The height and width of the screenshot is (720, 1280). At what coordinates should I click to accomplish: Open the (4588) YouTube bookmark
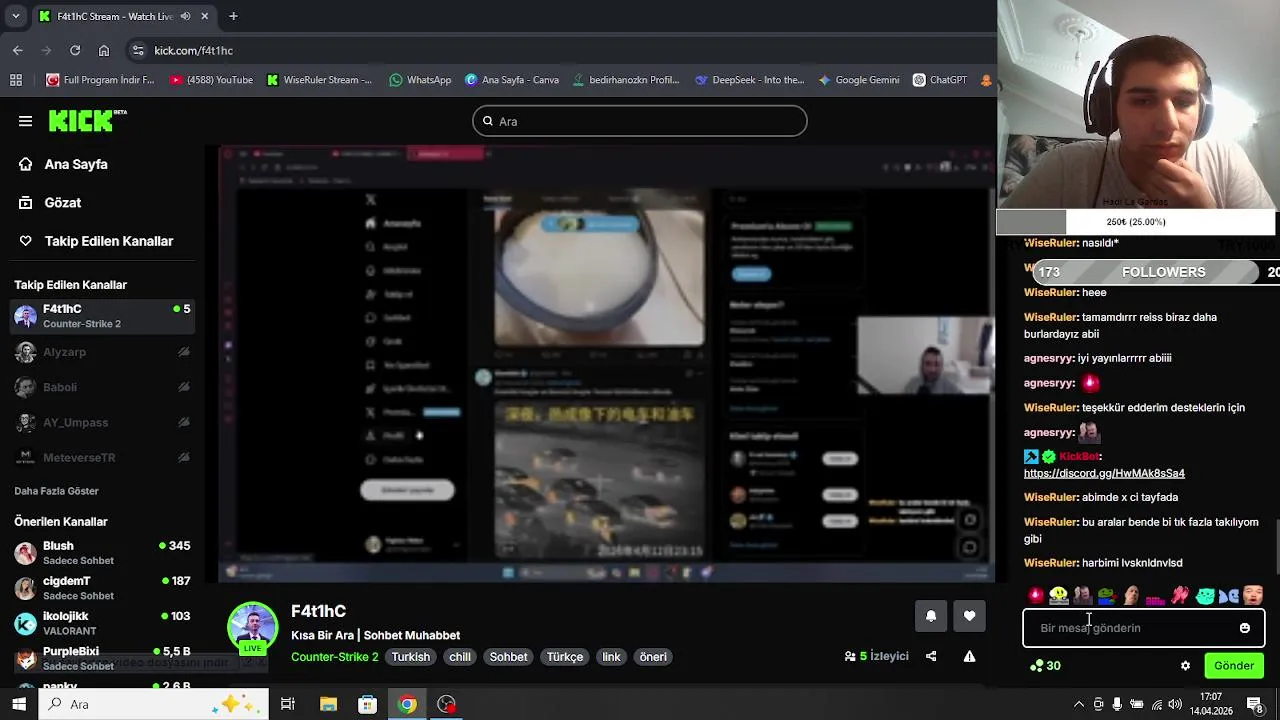211,80
